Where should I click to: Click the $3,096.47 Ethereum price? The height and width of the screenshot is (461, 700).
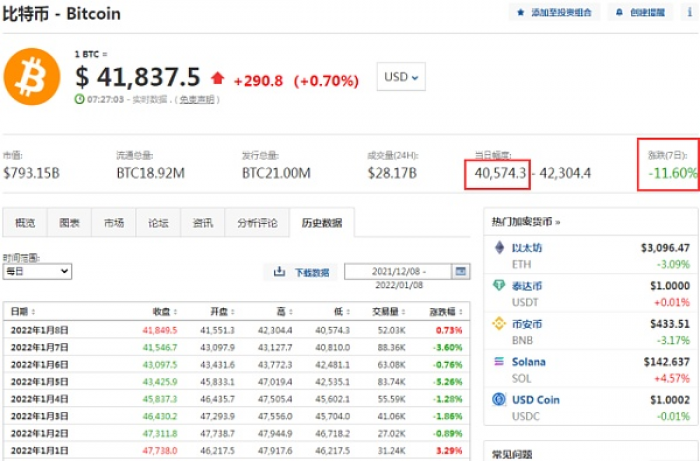[665, 248]
